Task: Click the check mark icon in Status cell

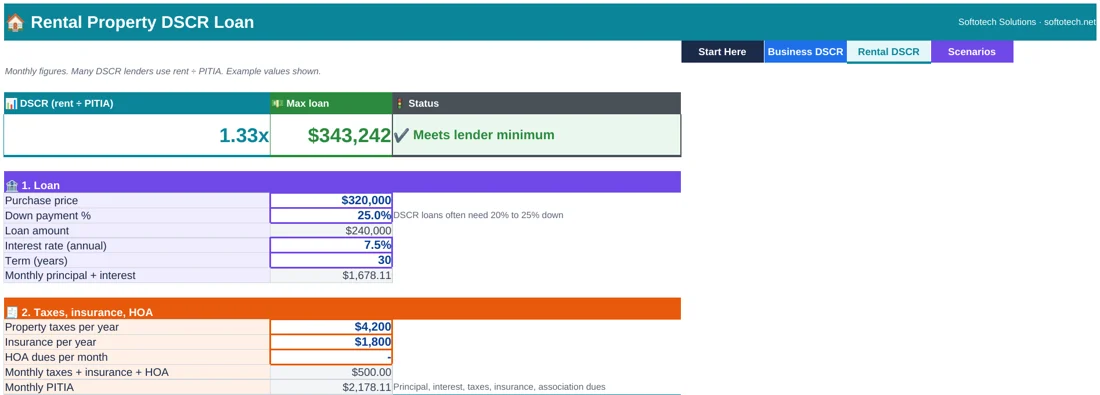Action: click(402, 135)
